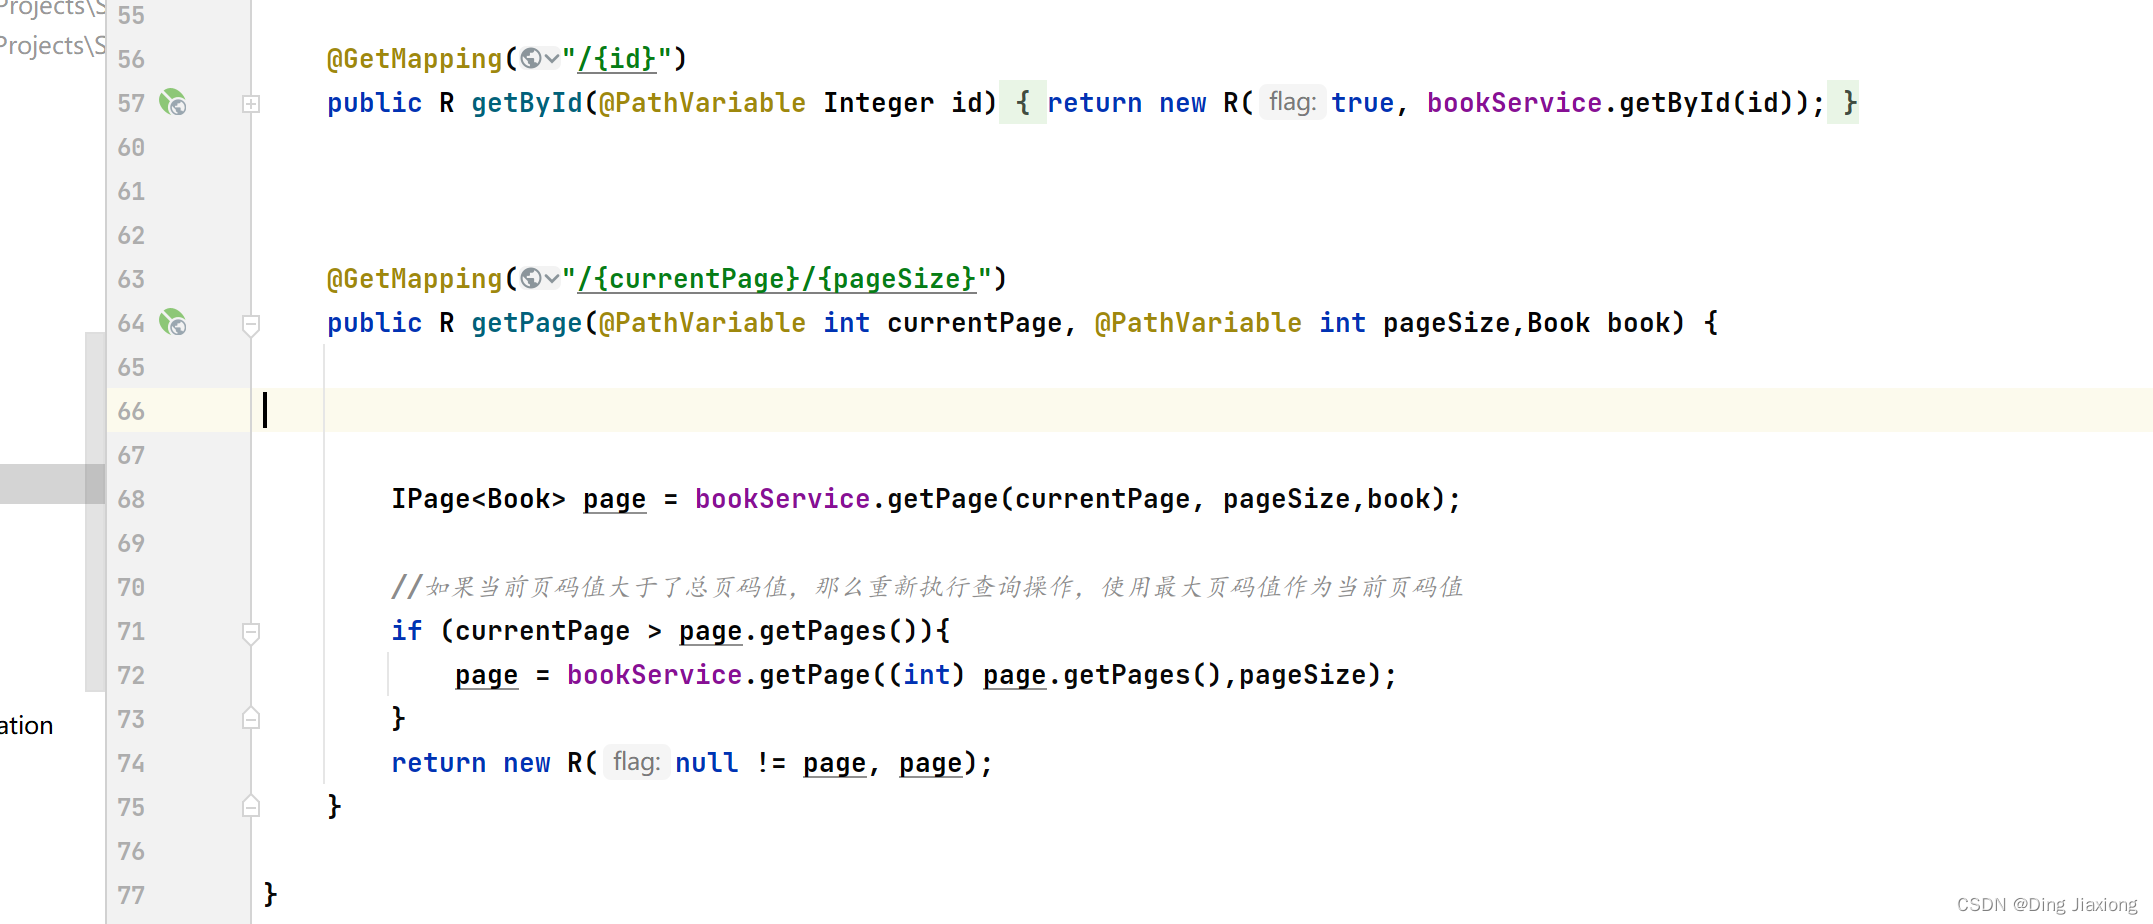Click line number 74 in the gutter
The height and width of the screenshot is (924, 2153).
[131, 763]
